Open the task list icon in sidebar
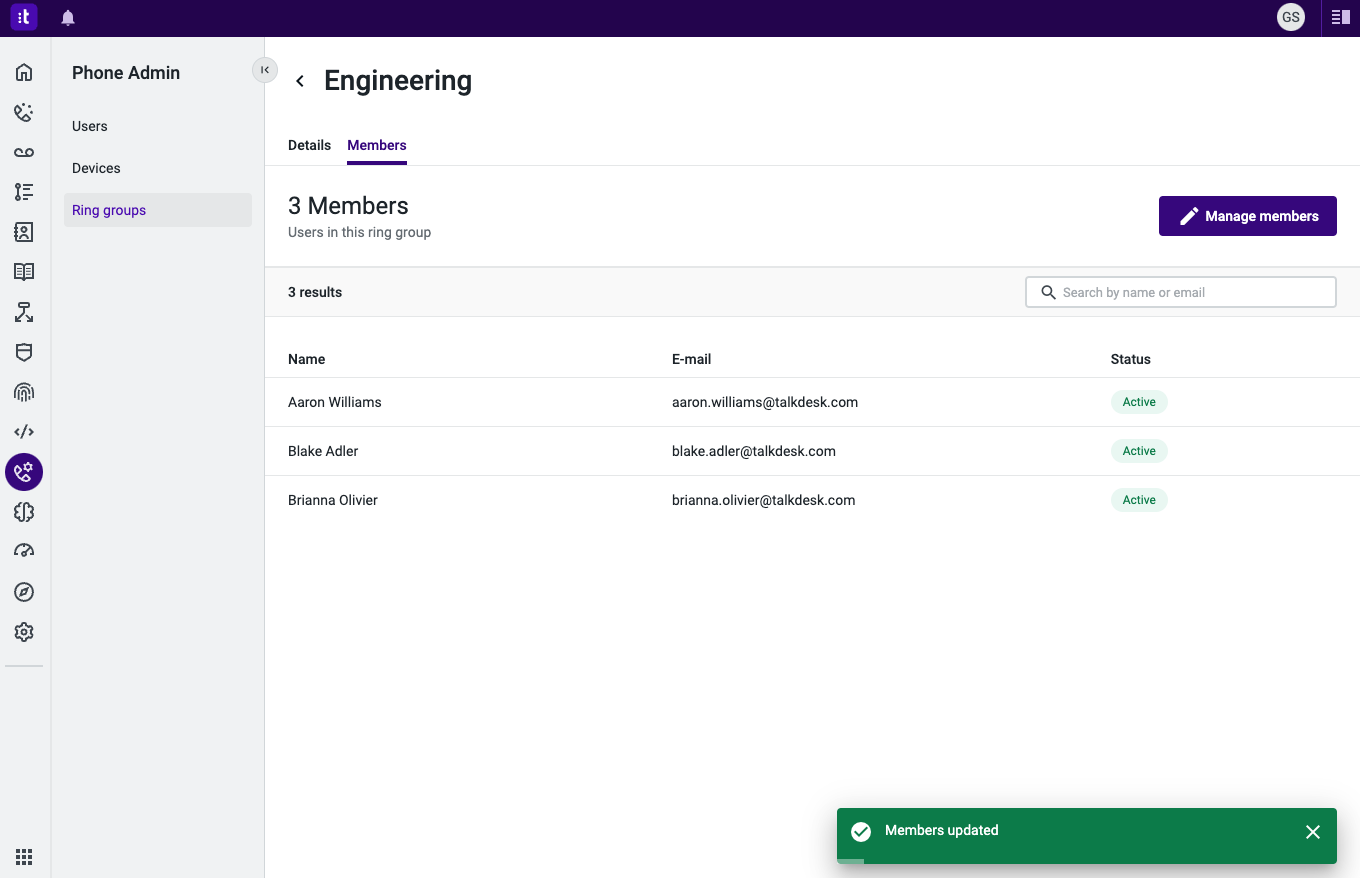 (x=24, y=192)
